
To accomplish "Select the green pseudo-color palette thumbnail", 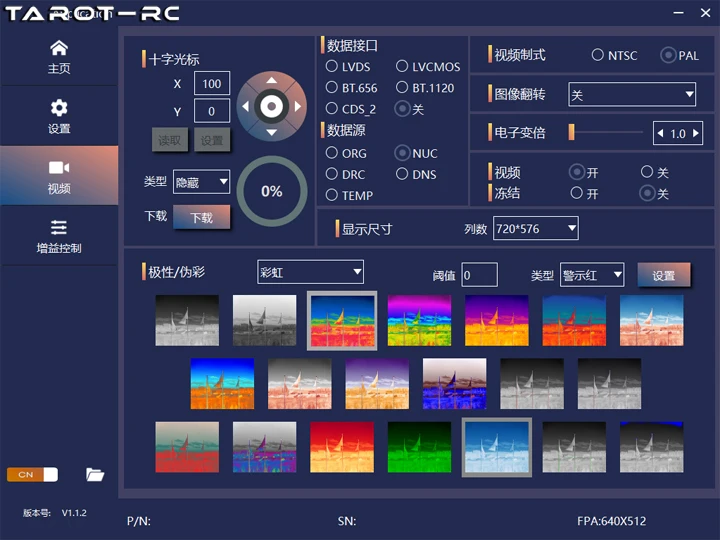I will coord(419,446).
